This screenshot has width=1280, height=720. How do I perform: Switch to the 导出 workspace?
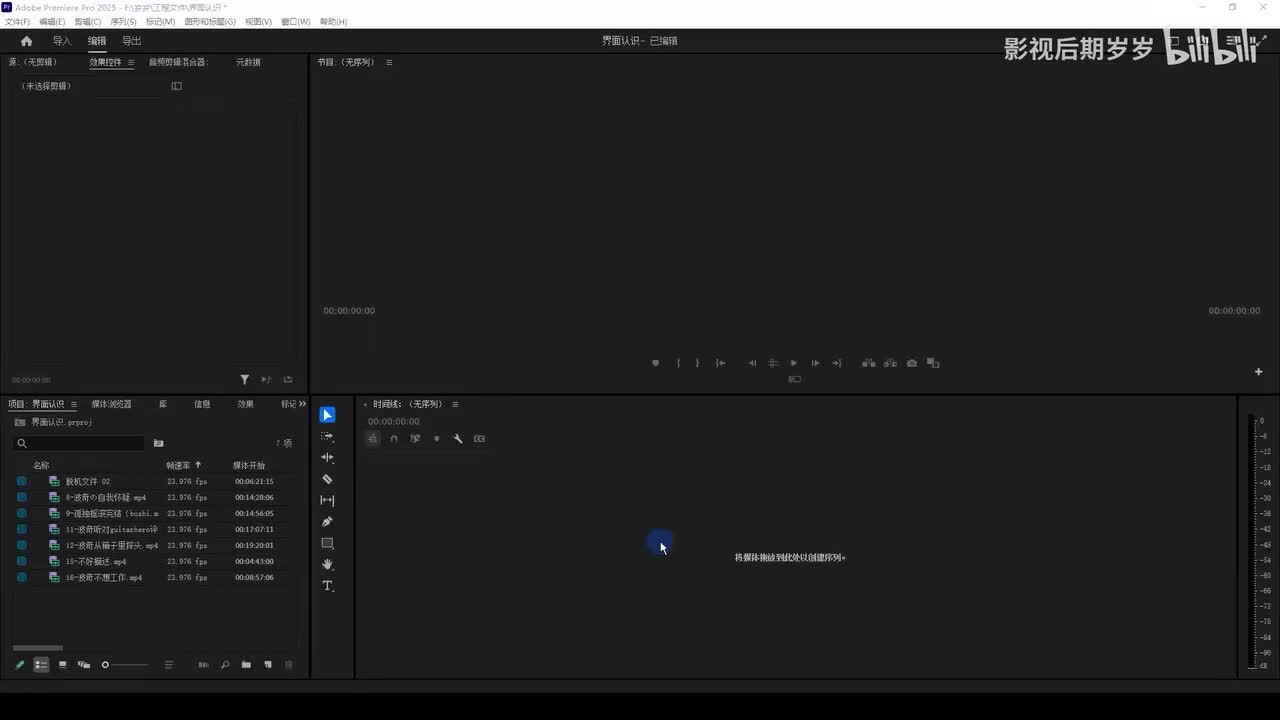point(132,41)
